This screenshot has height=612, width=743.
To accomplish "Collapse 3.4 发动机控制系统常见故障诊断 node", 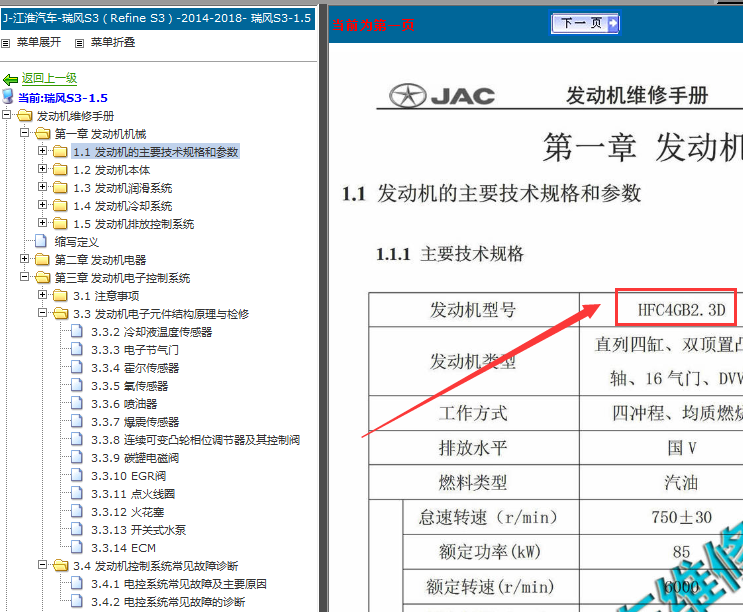I will pos(43,565).
